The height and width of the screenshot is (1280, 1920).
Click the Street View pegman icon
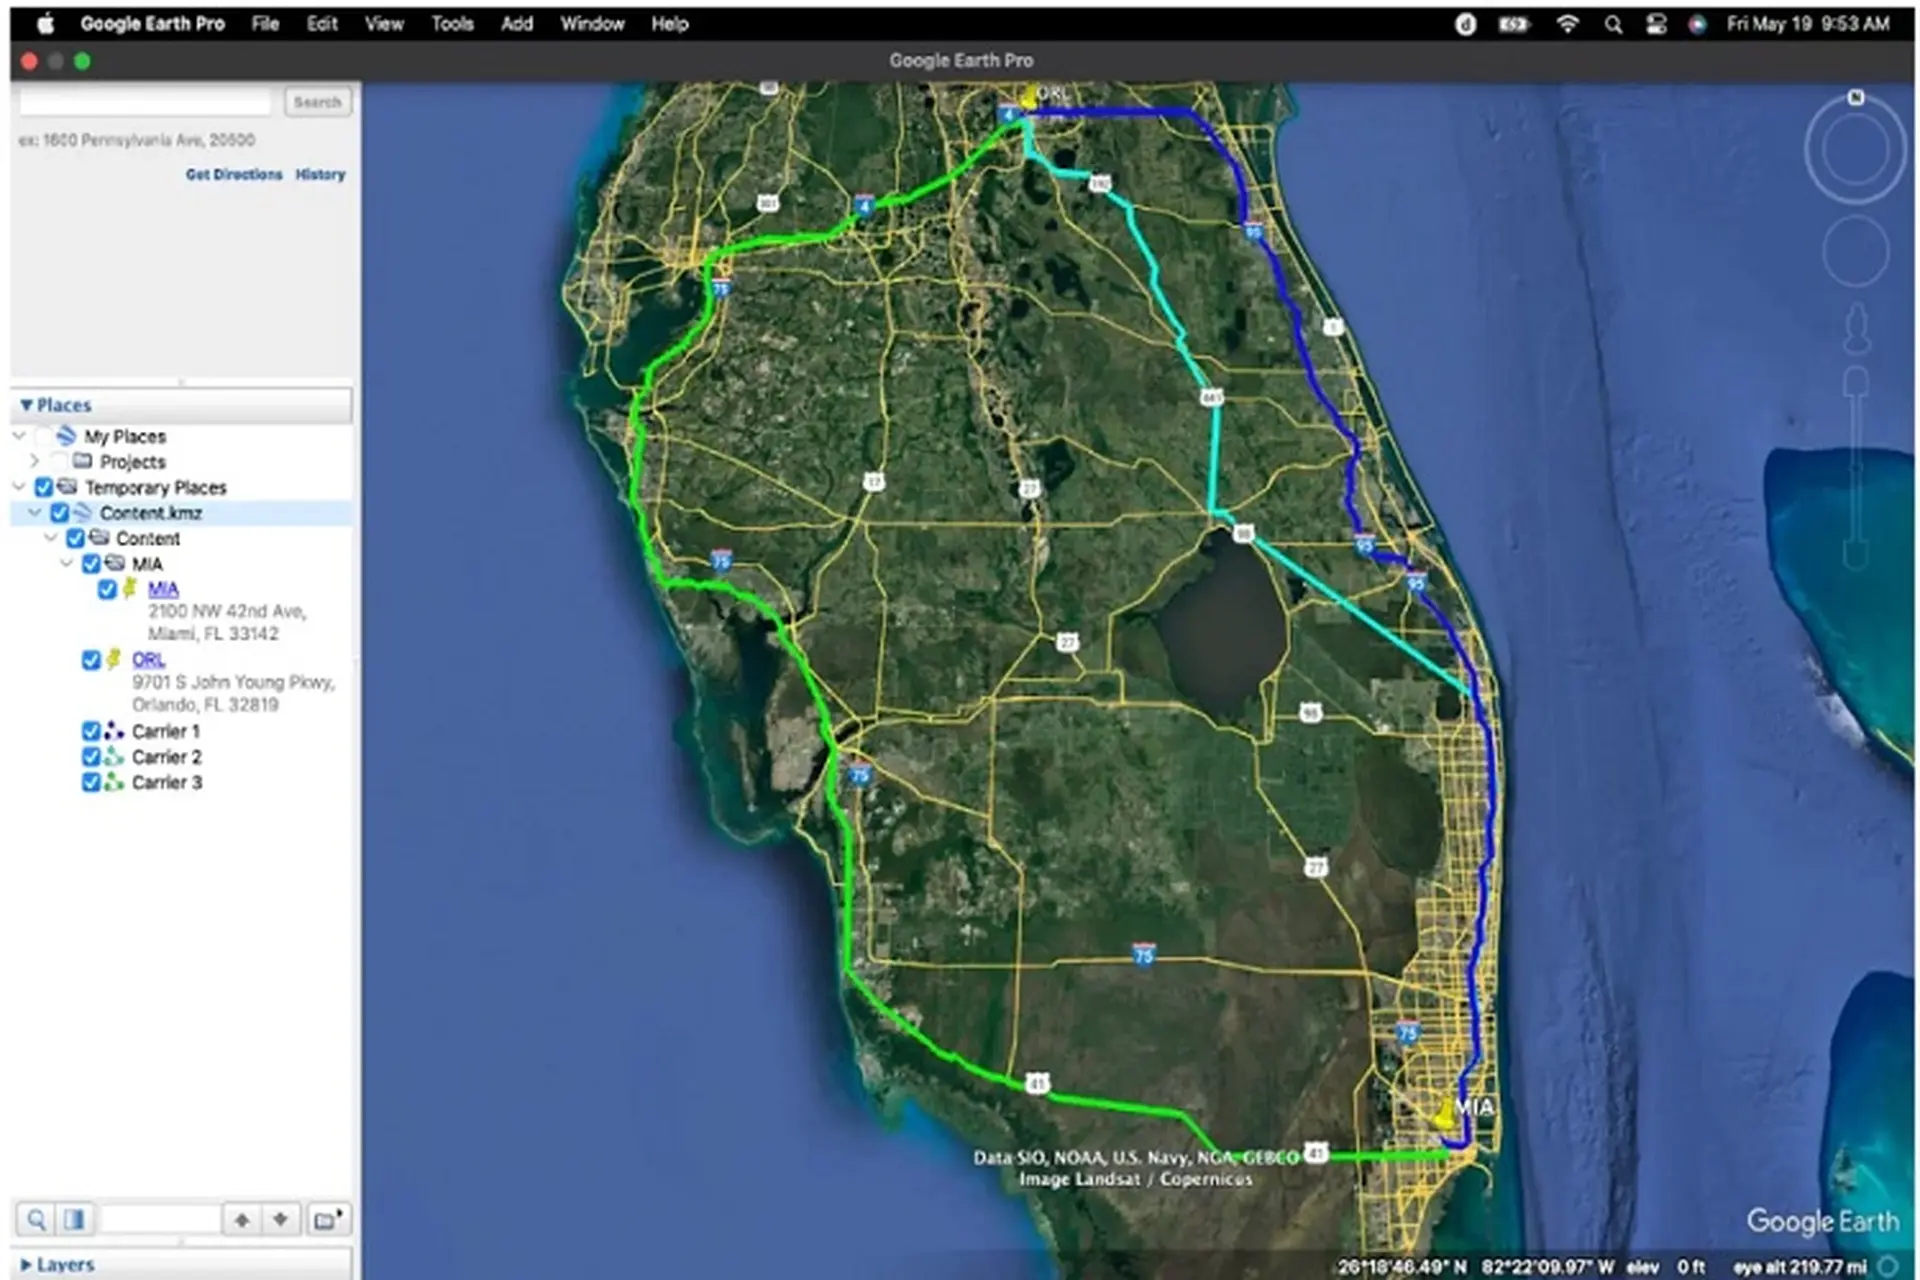1856,328
